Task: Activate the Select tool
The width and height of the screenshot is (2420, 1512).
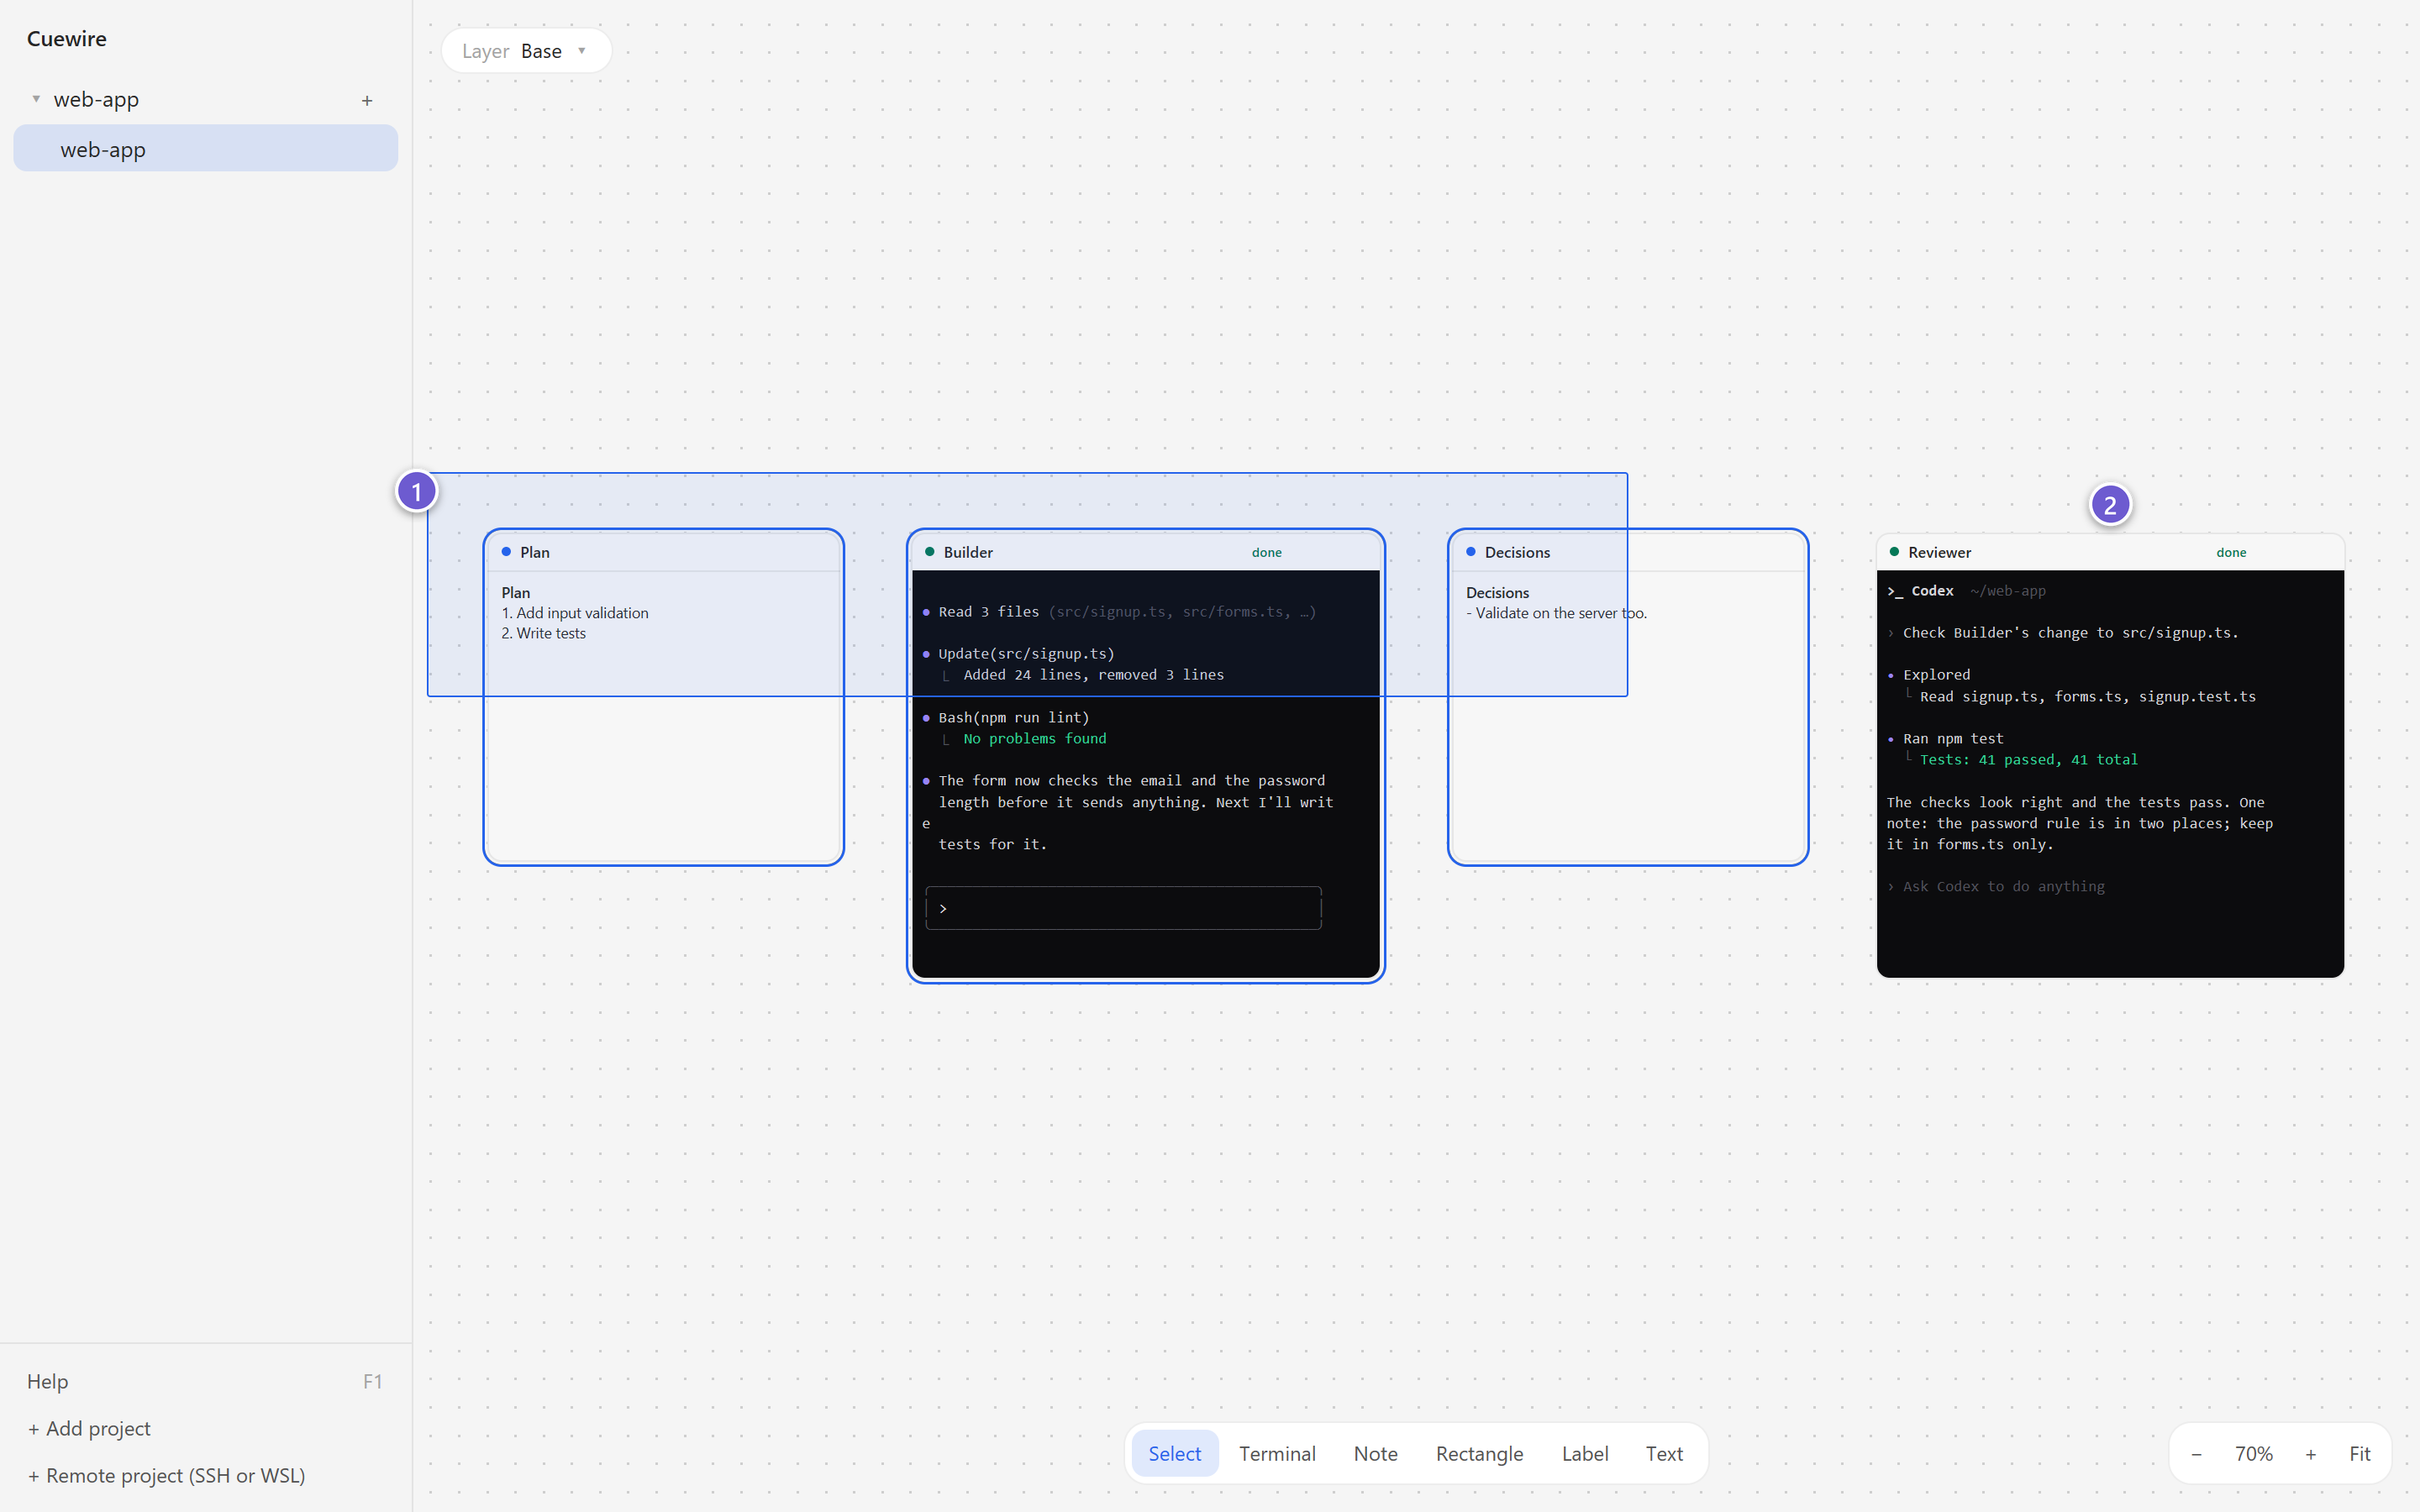Action: 1174,1453
